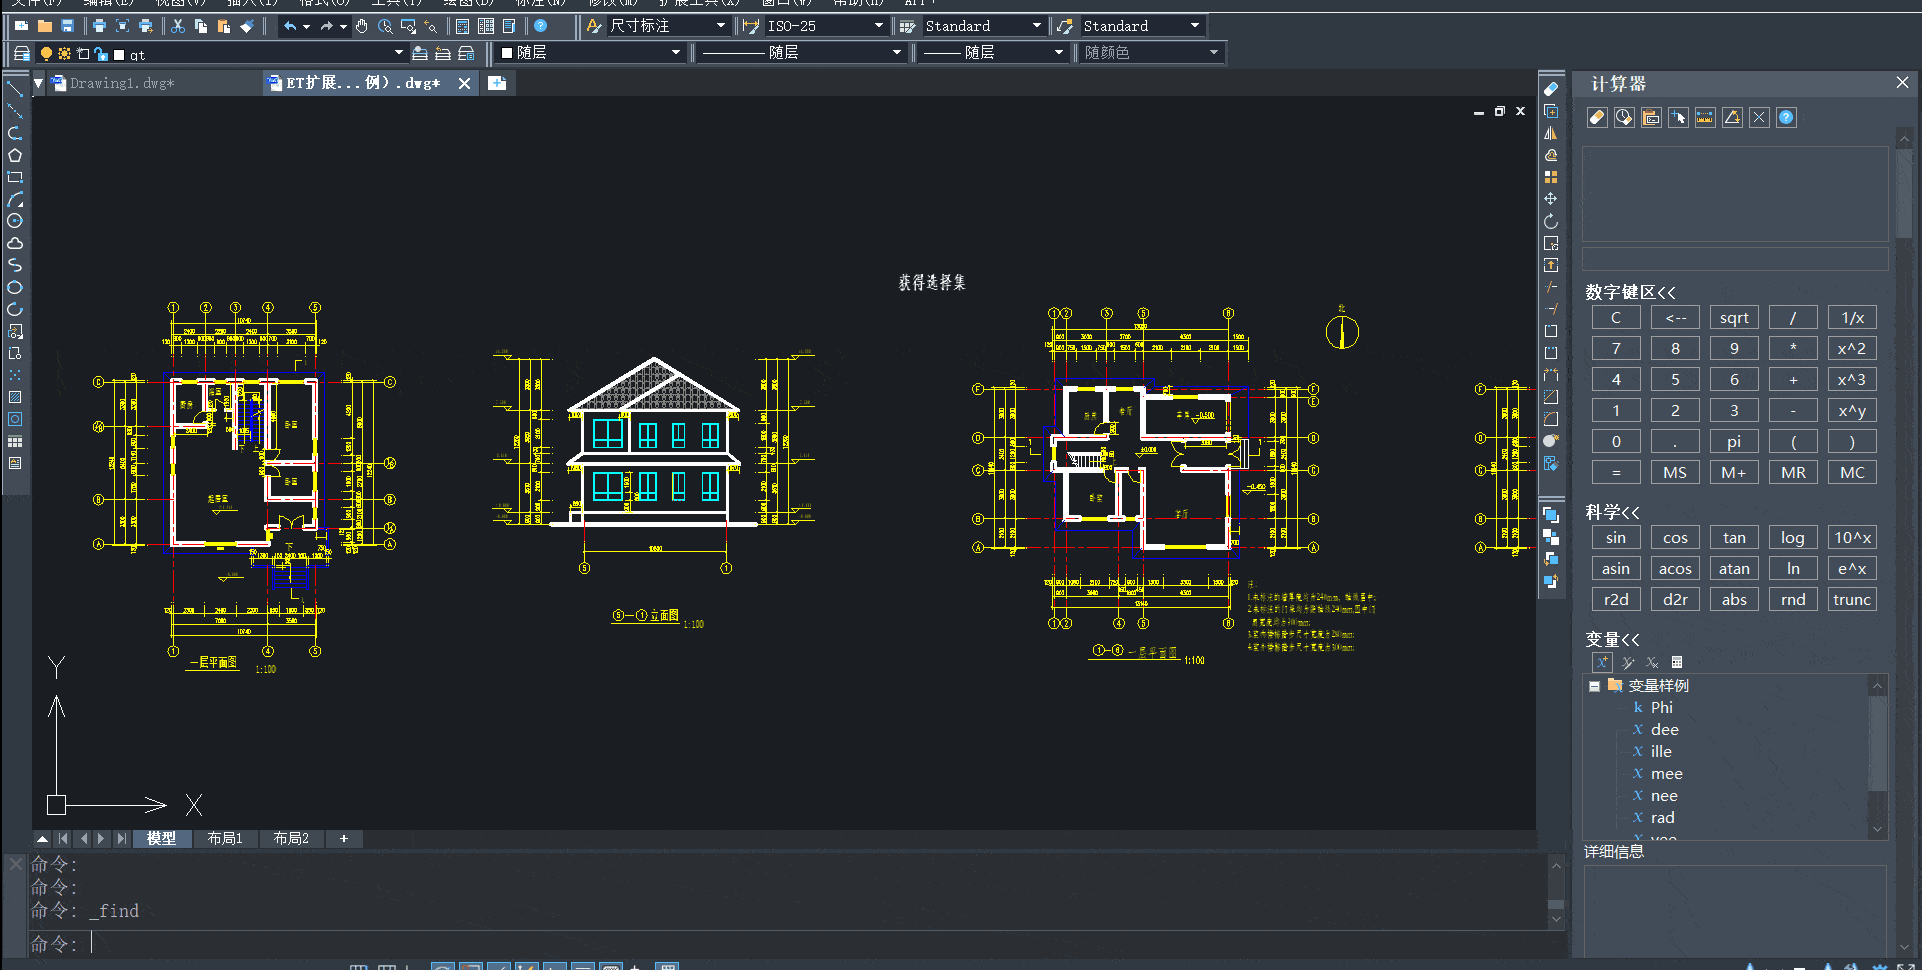Click the Mirror tool in modify toolbar
The height and width of the screenshot is (970, 1922).
(x=1551, y=133)
